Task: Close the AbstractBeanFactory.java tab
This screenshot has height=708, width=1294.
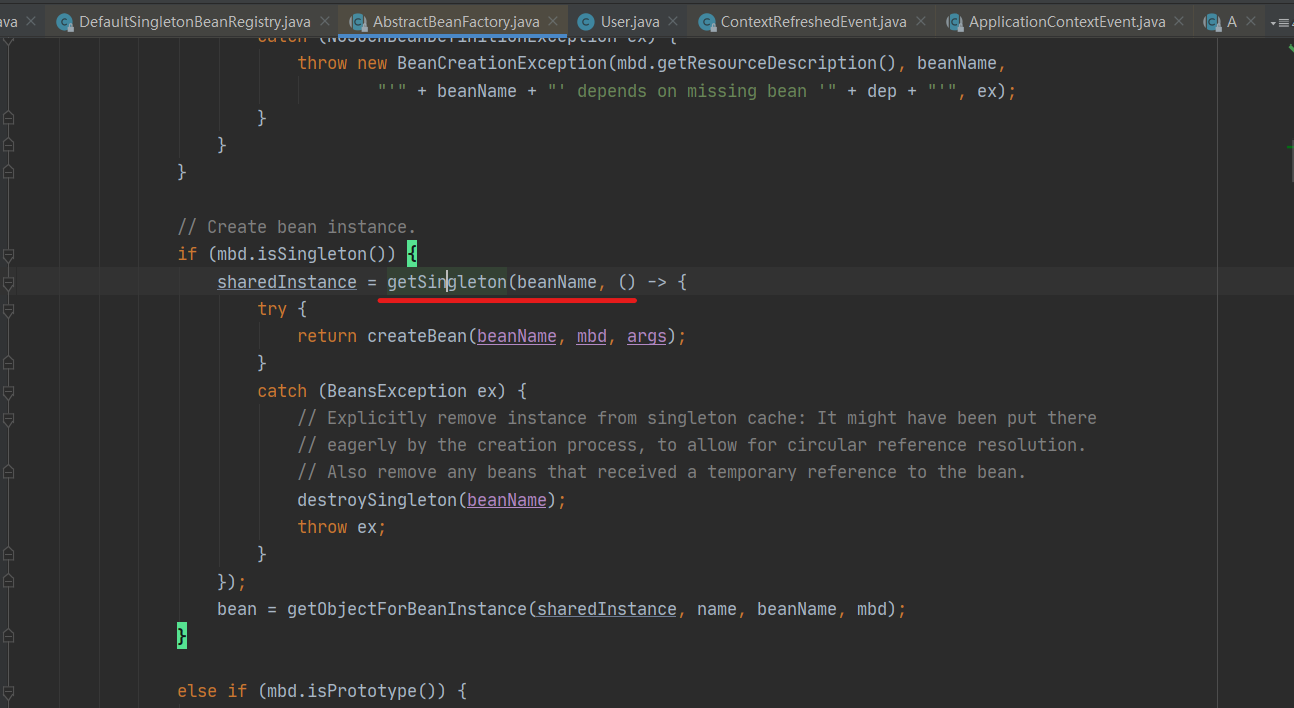Action: click(x=555, y=21)
